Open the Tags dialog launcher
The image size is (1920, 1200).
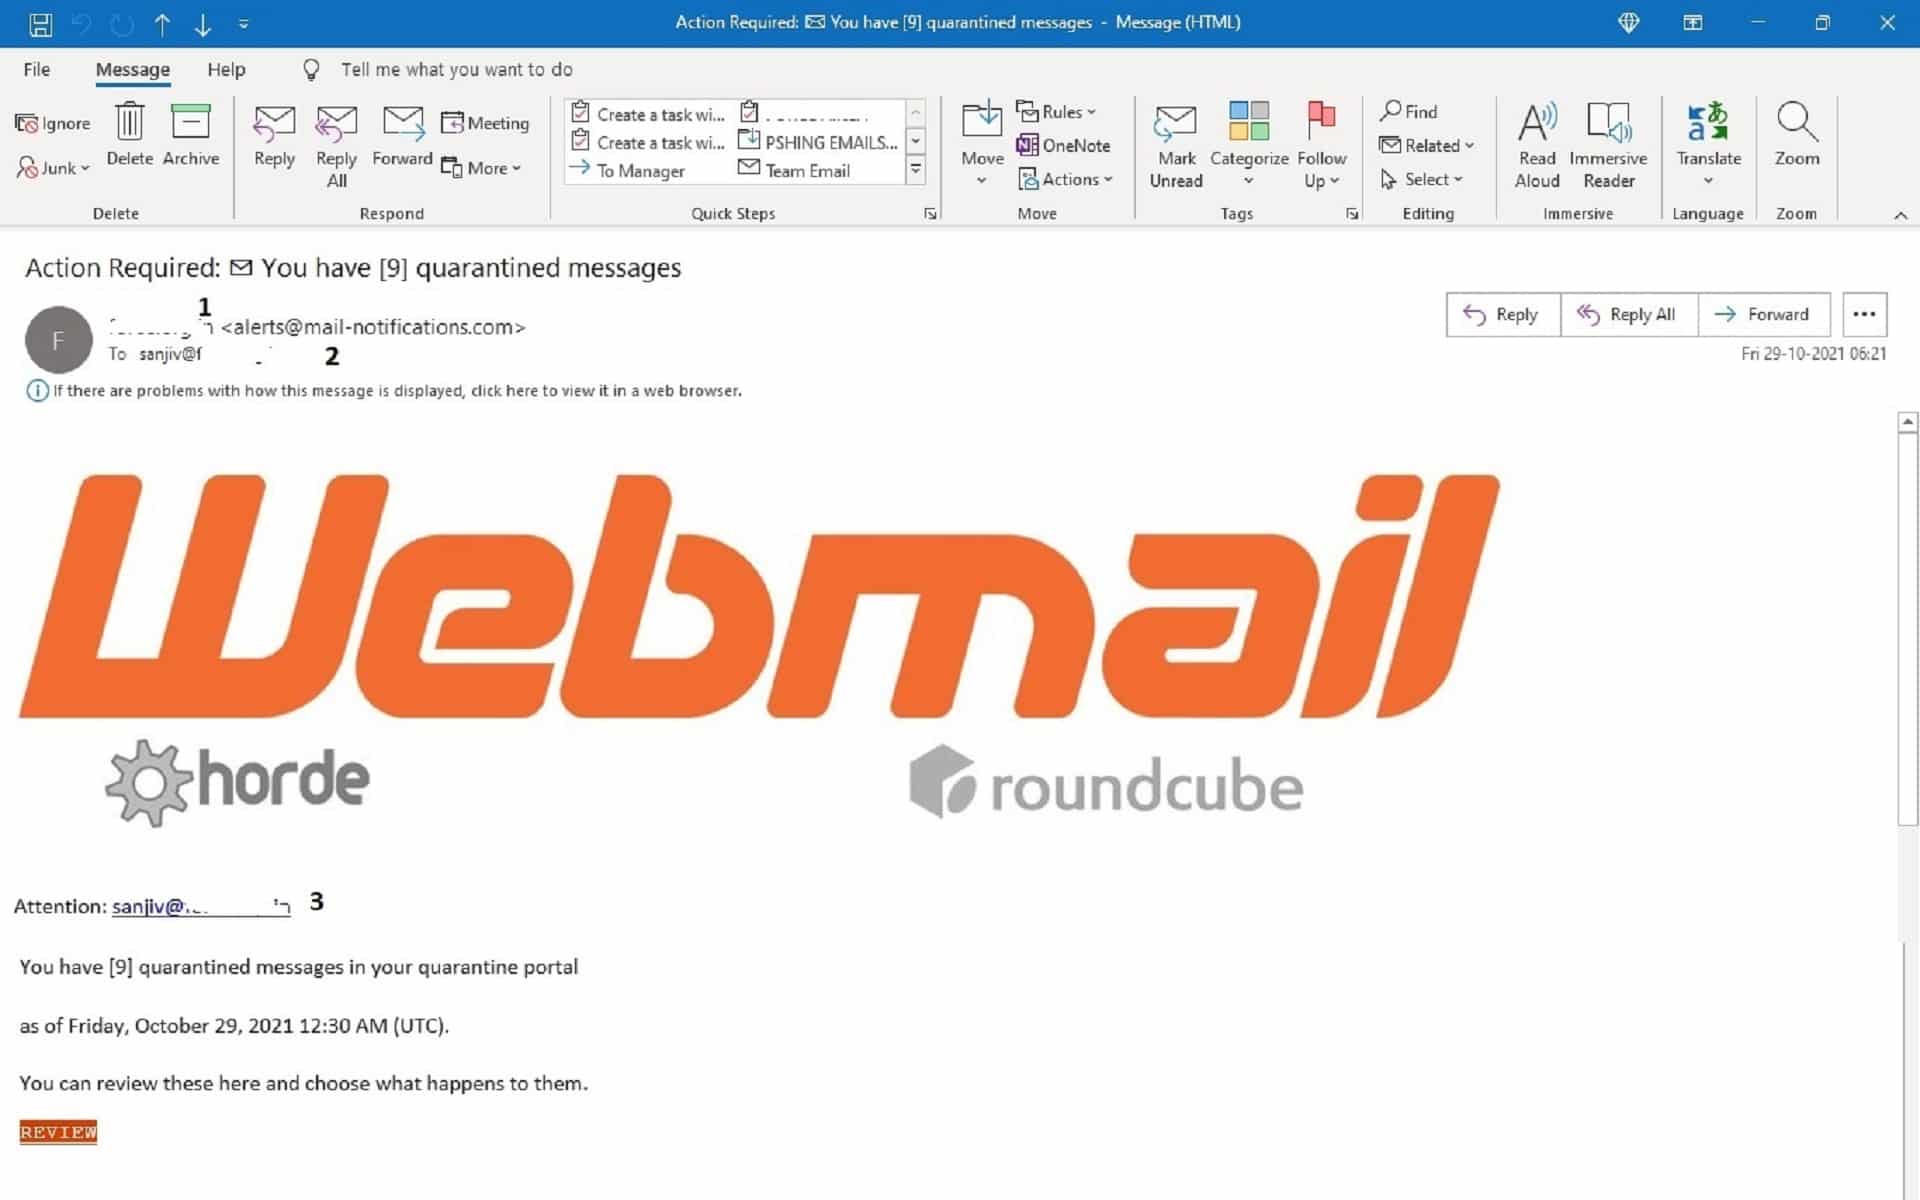tap(1352, 213)
